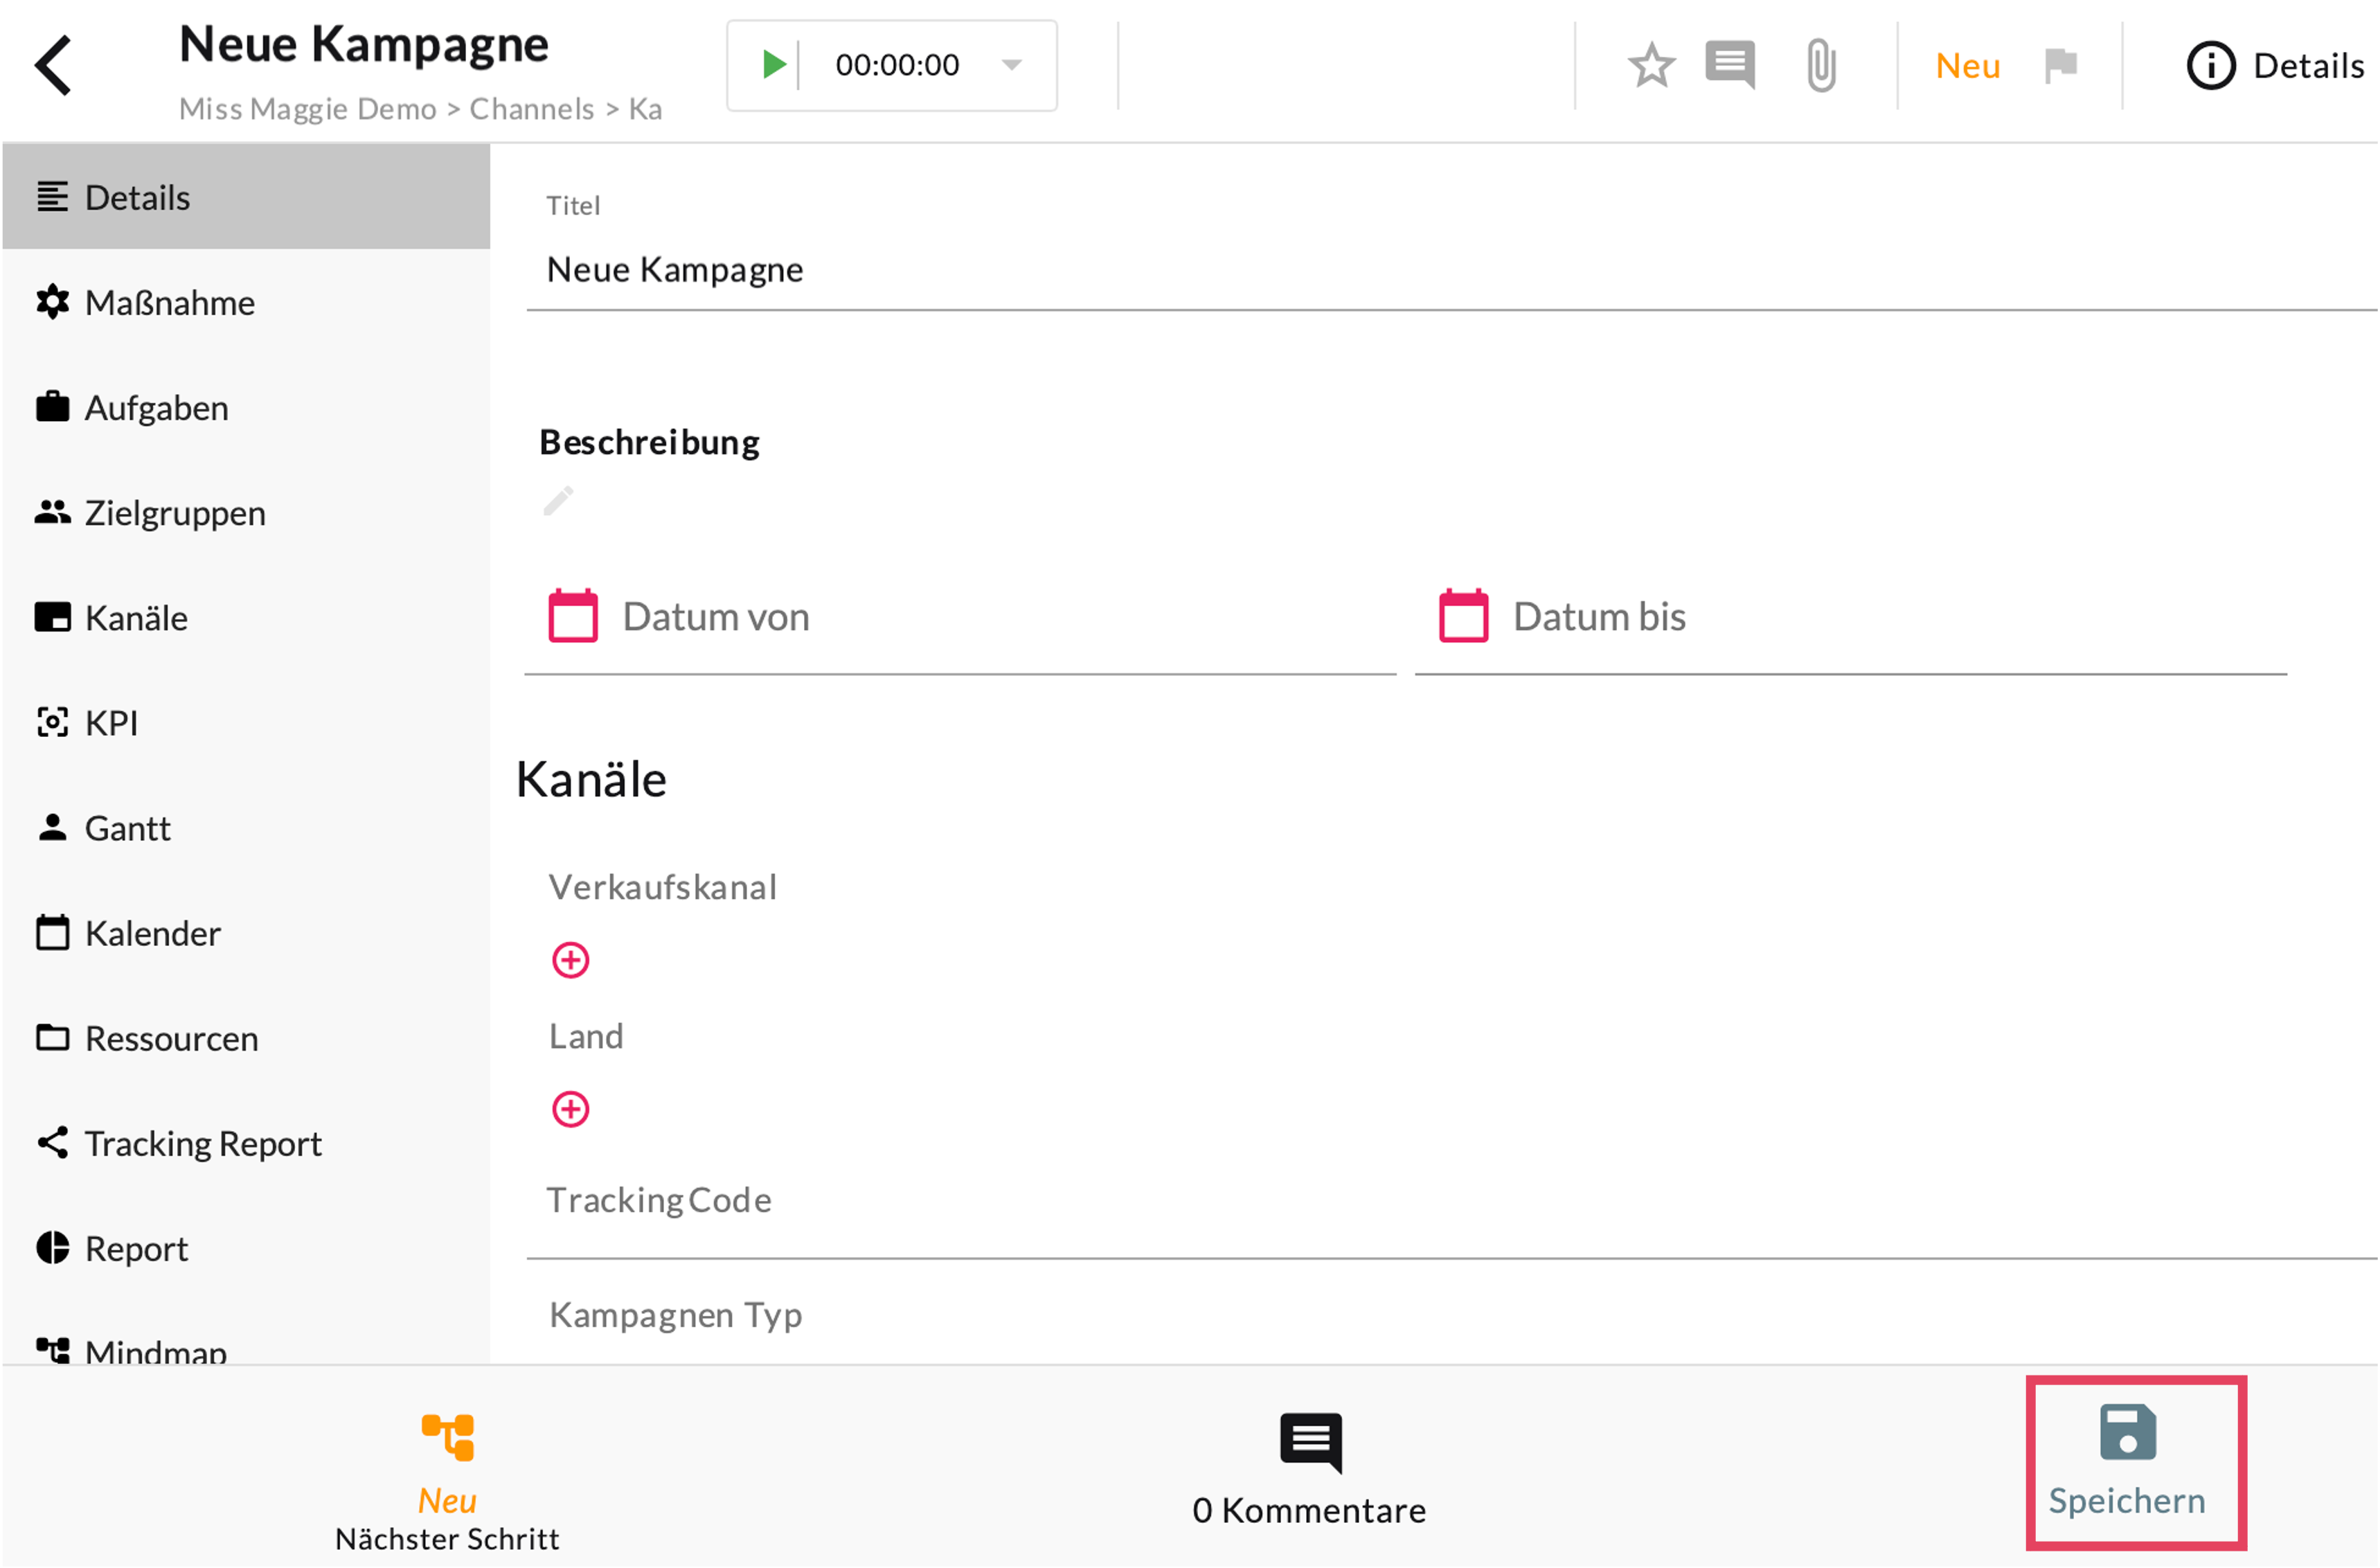Start the timer with the green play button

pyautogui.click(x=773, y=65)
